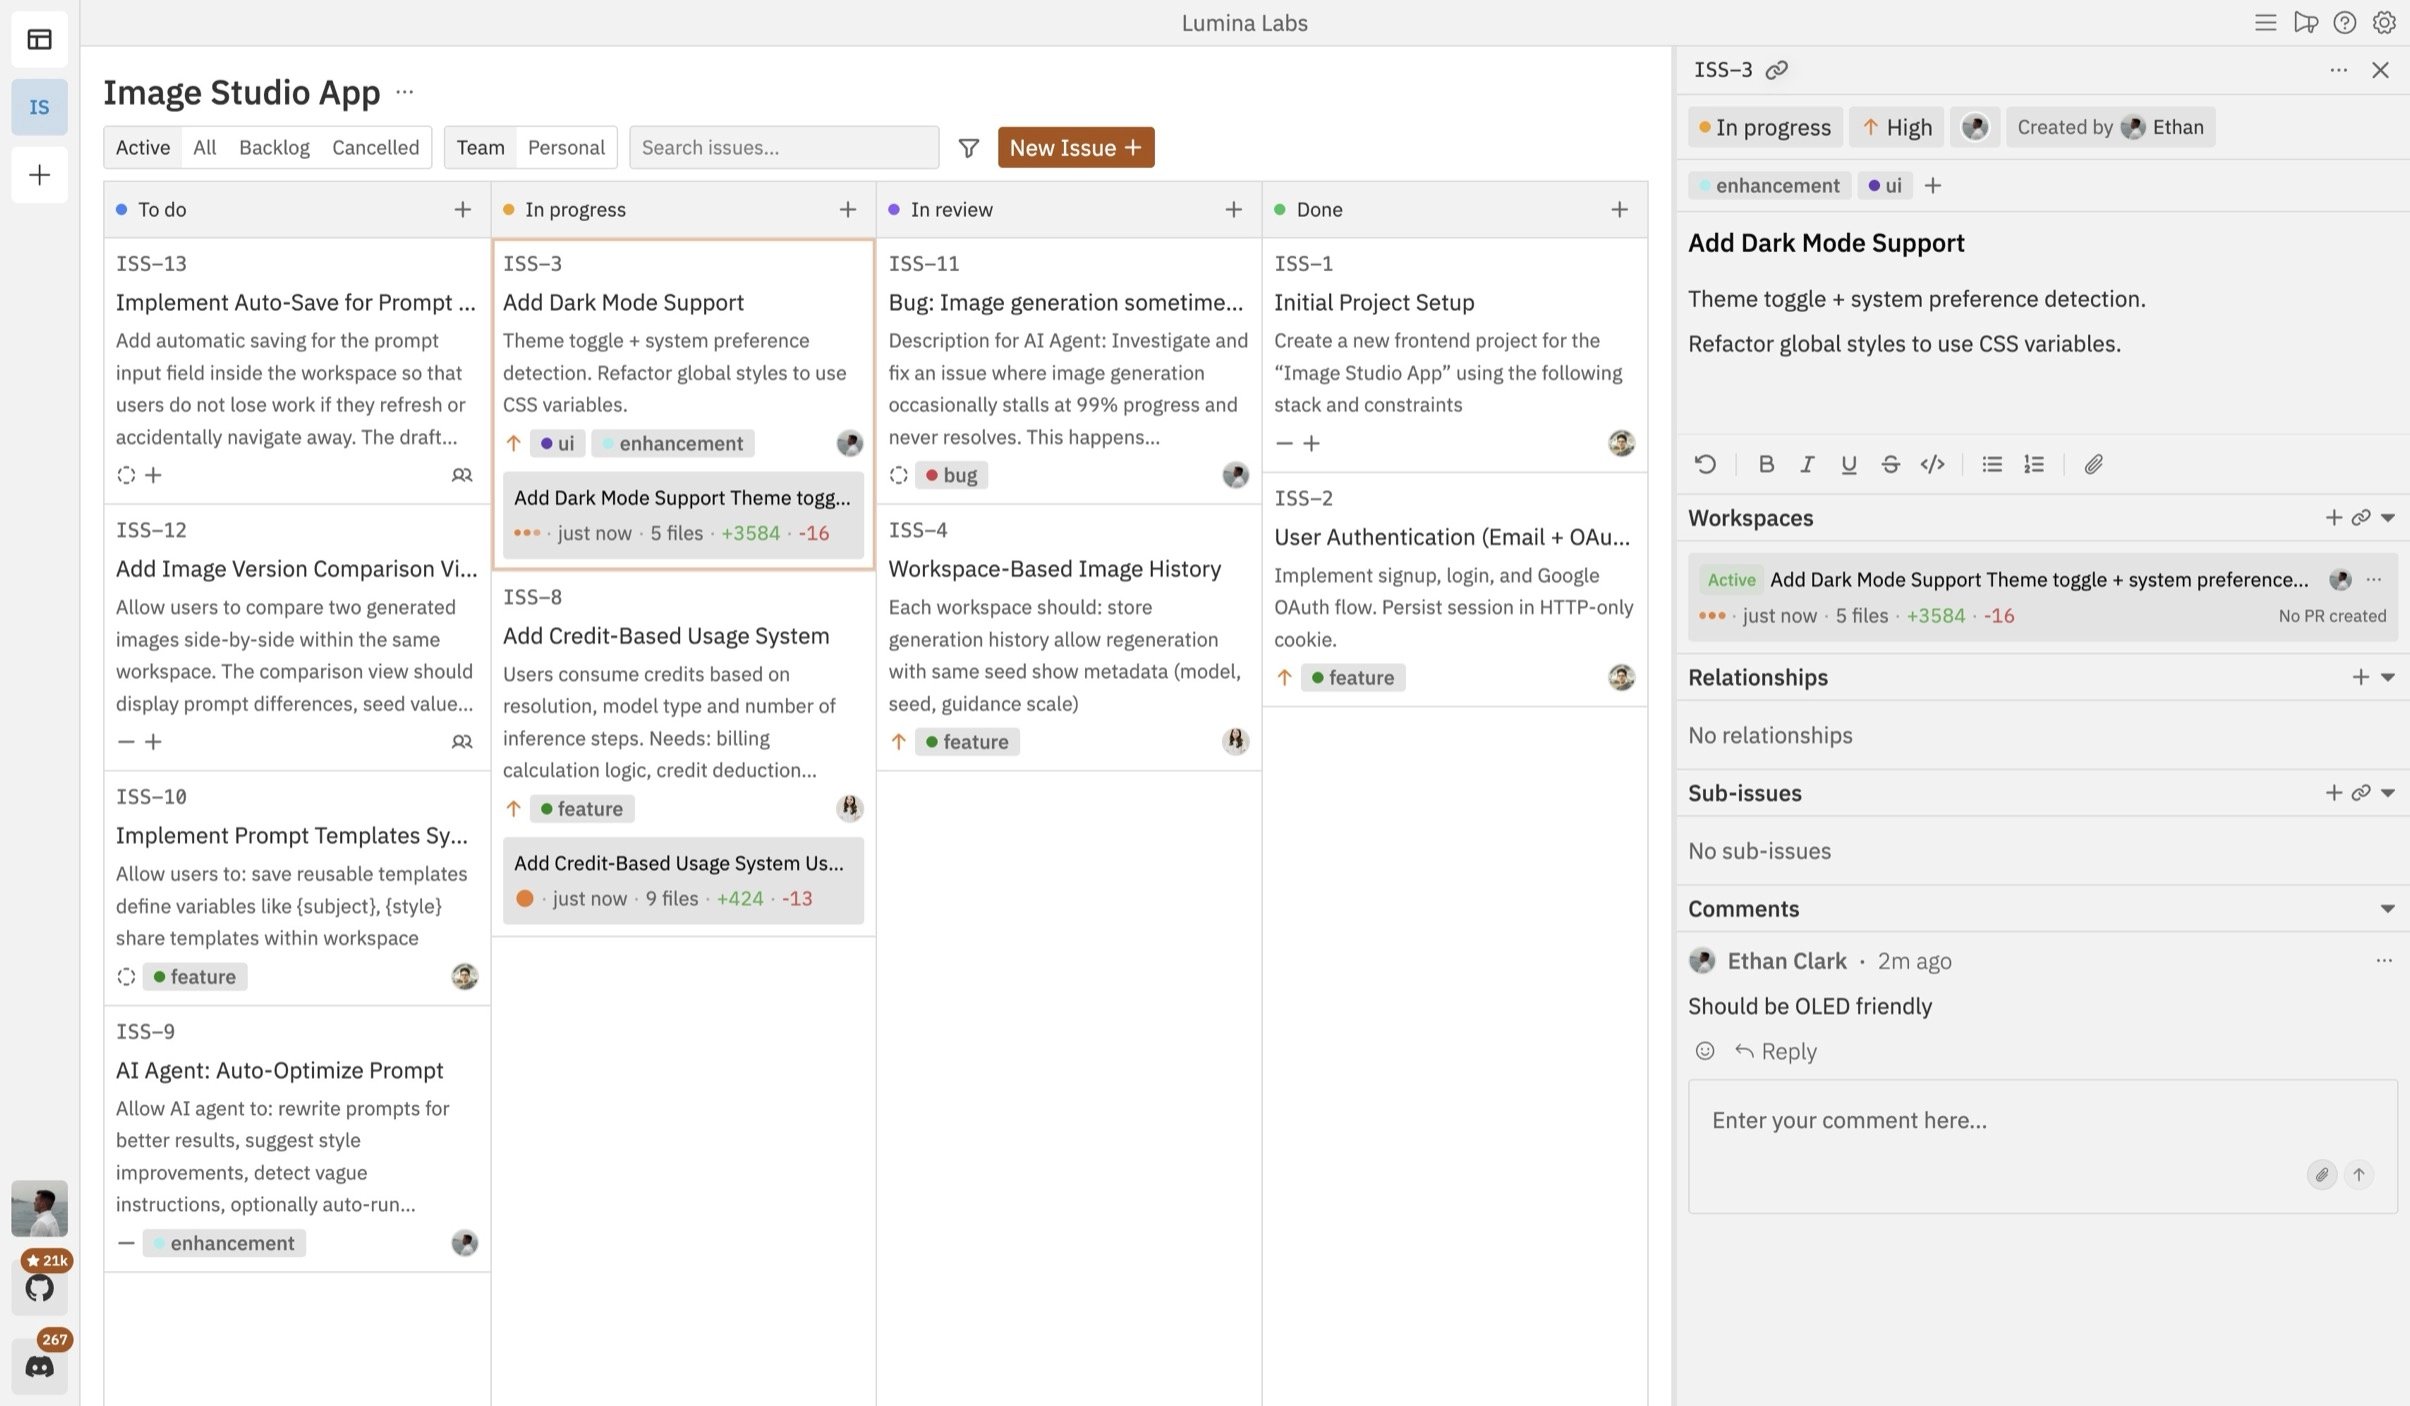The height and width of the screenshot is (1406, 2410).
Task: Open the Discord icon in the sidebar
Action: click(x=39, y=1367)
